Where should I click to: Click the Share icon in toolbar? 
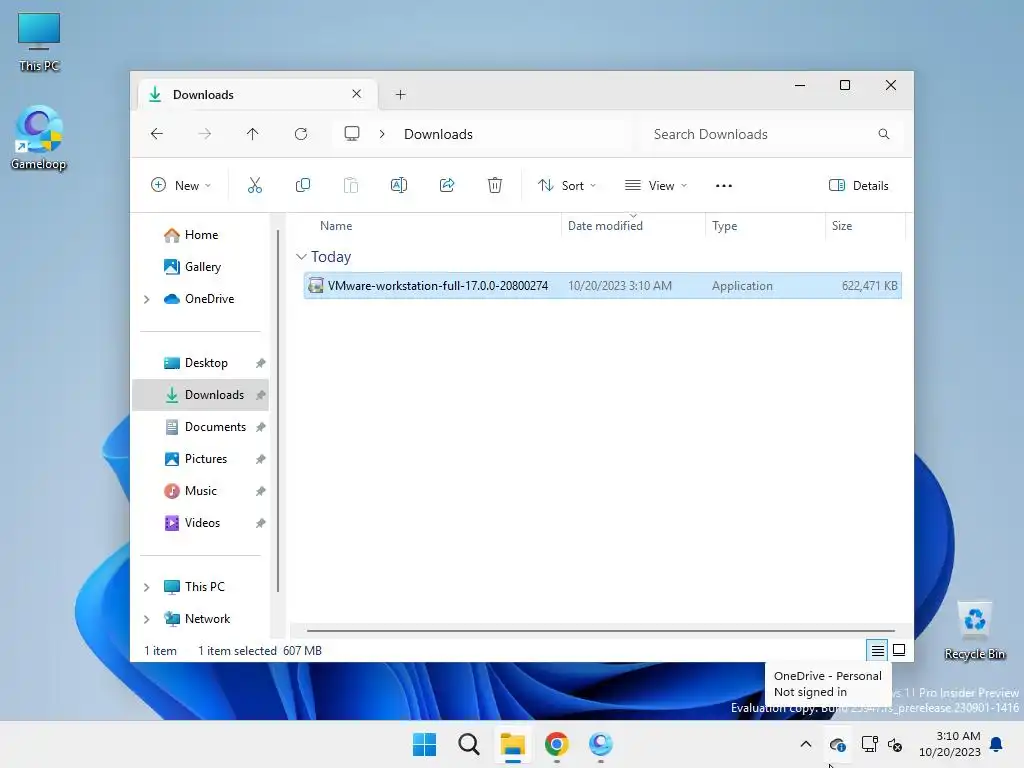[447, 185]
